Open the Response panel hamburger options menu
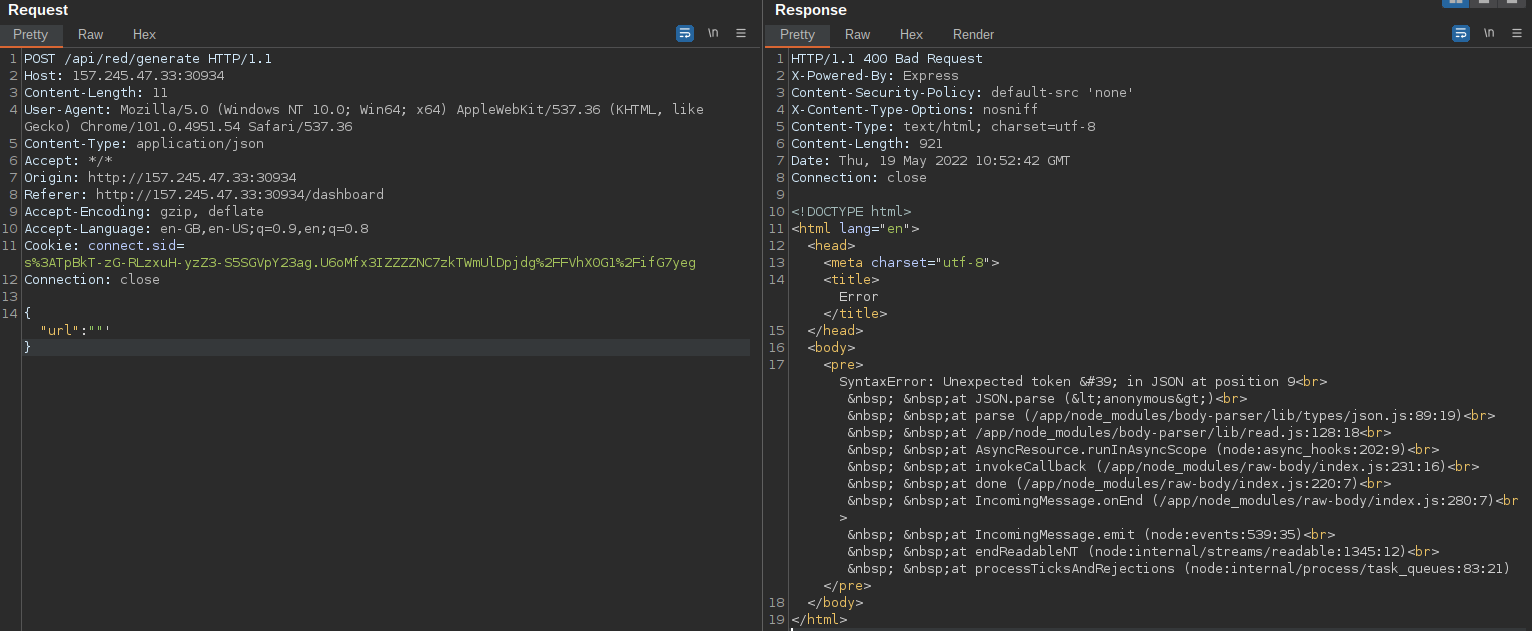This screenshot has height=631, width=1532. pyautogui.click(x=1517, y=33)
